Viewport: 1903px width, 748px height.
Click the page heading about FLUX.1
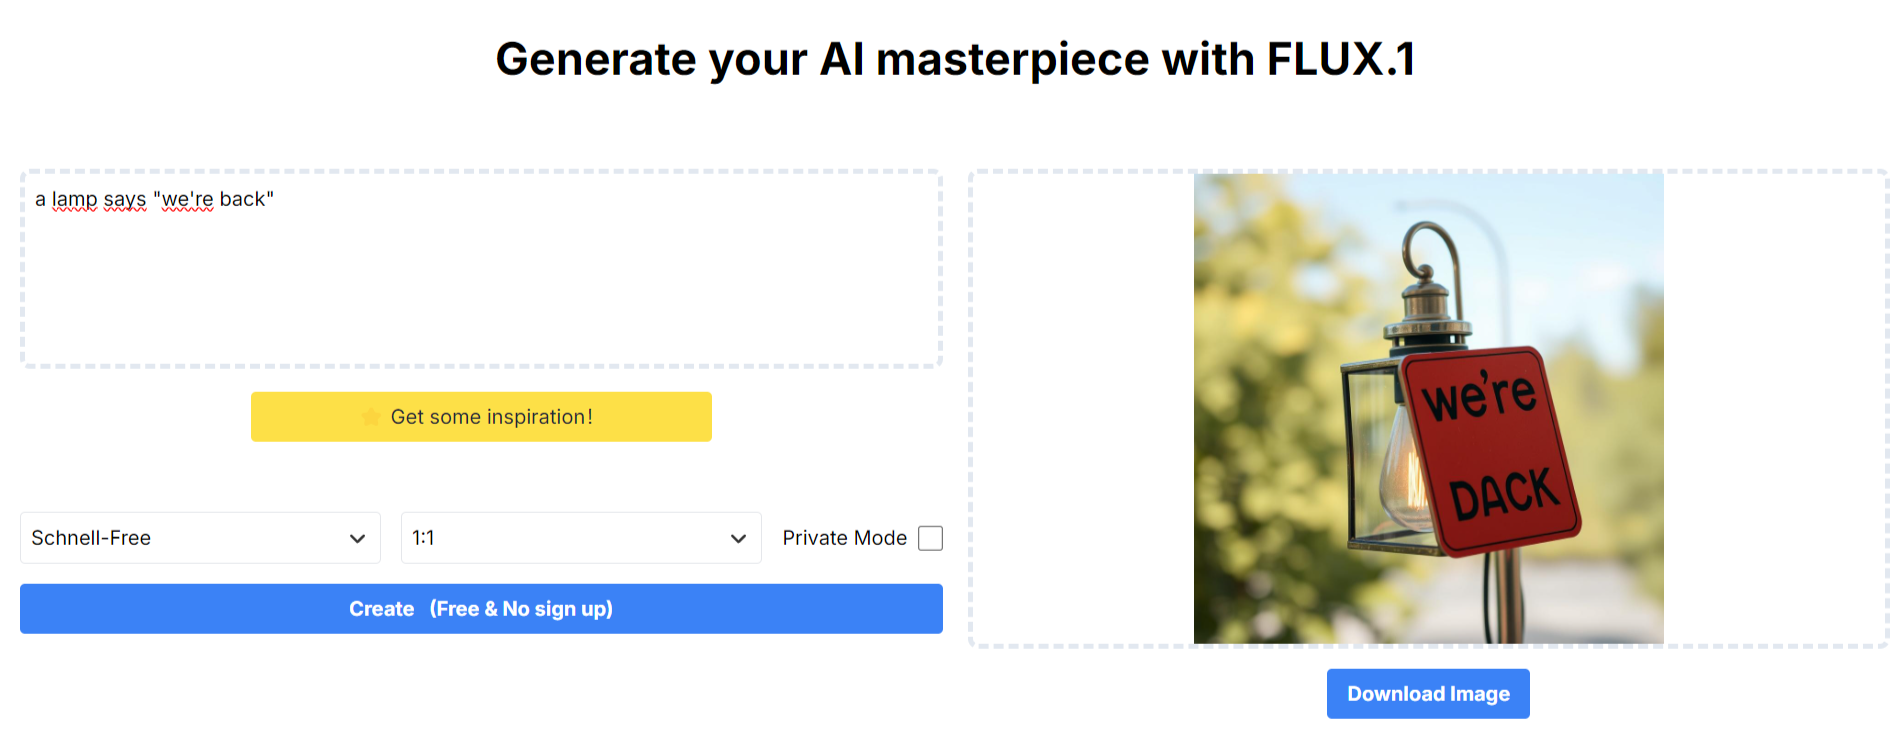pos(955,59)
